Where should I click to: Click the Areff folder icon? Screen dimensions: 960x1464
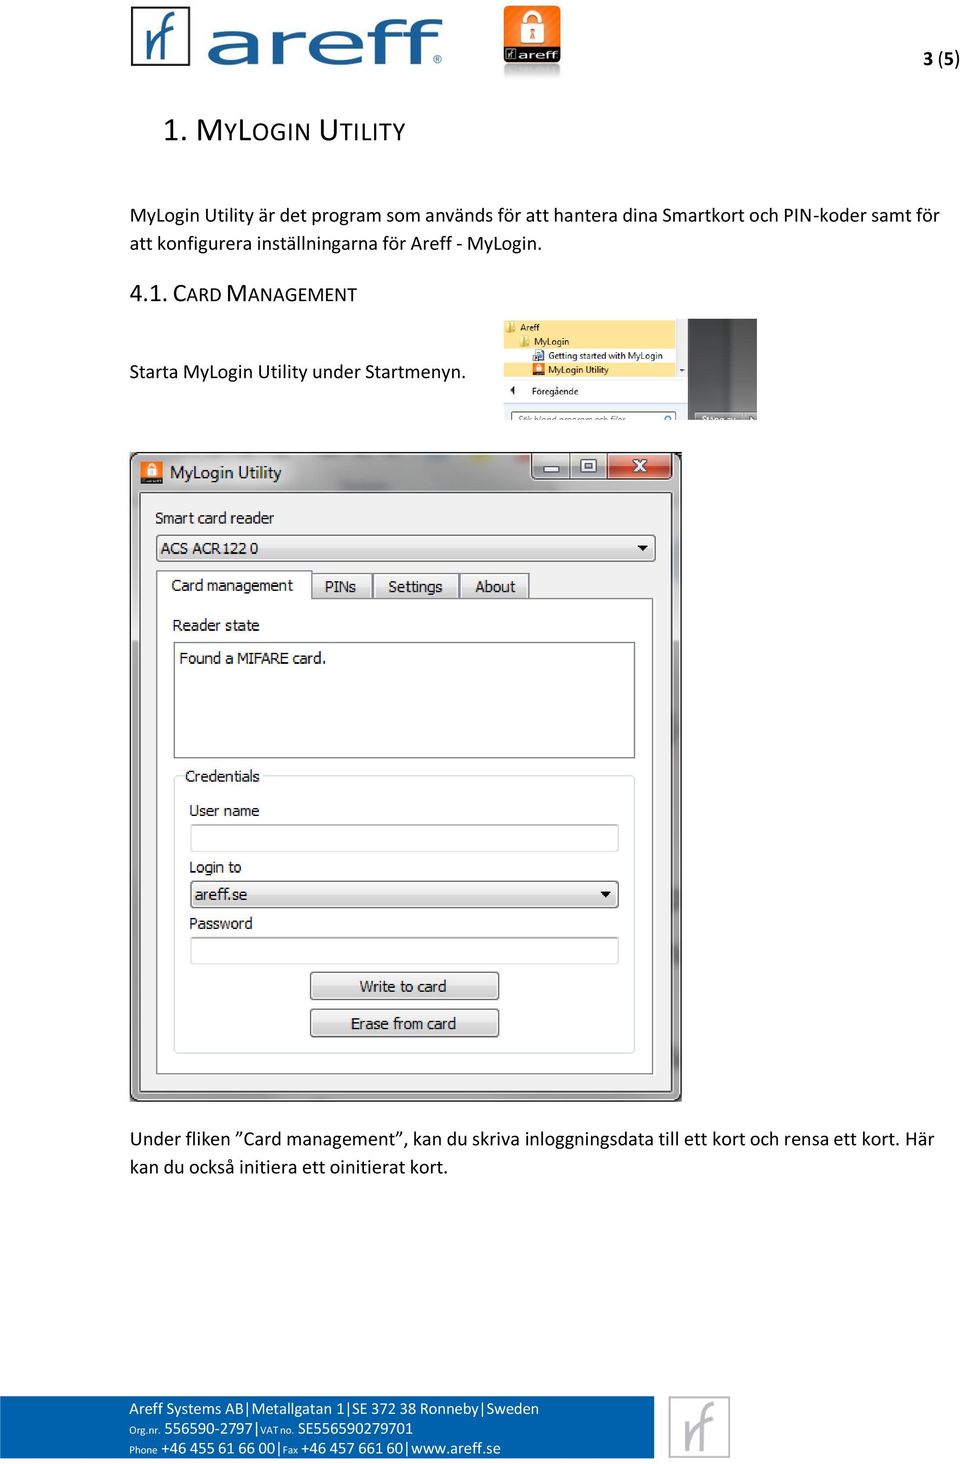(x=511, y=327)
